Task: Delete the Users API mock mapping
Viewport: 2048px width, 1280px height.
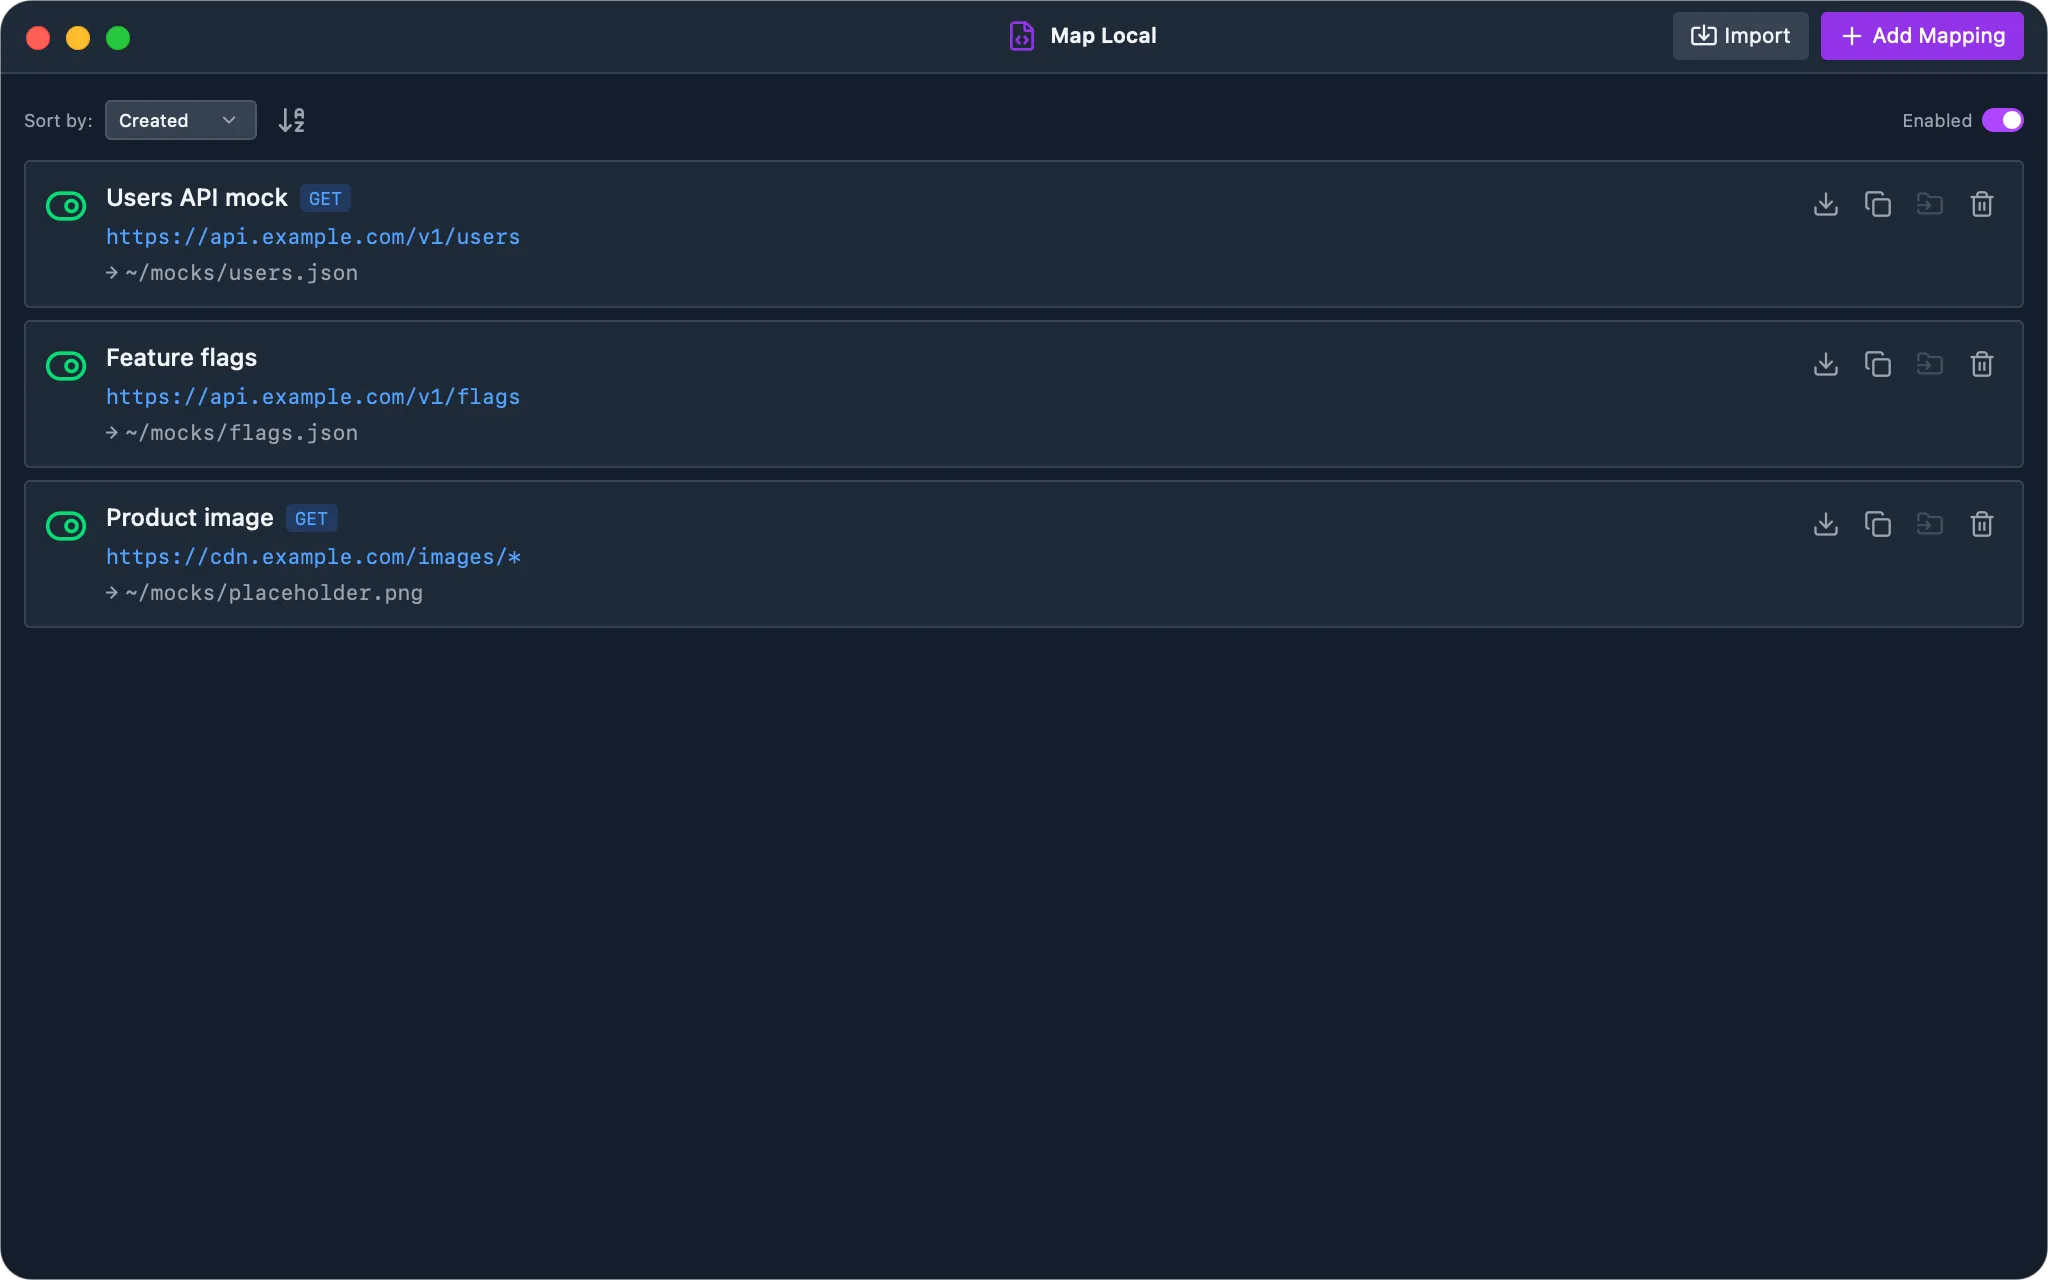Action: point(1982,204)
